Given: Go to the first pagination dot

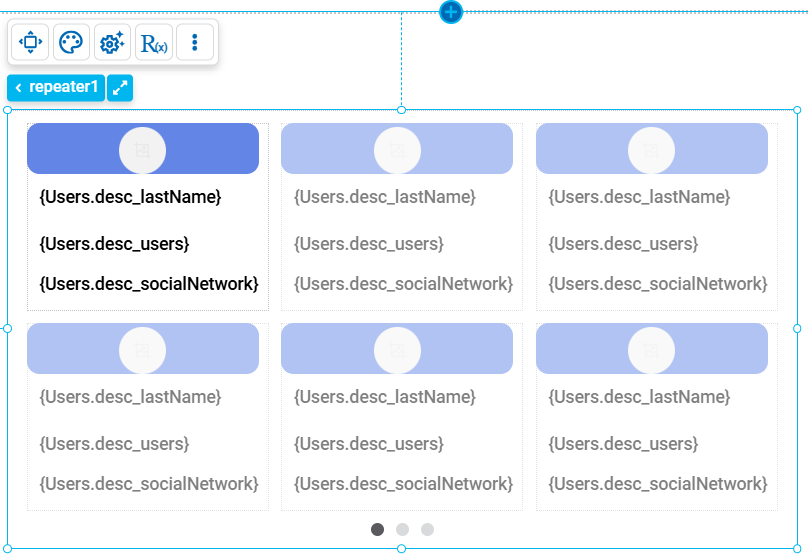Looking at the screenshot, I should (x=377, y=529).
